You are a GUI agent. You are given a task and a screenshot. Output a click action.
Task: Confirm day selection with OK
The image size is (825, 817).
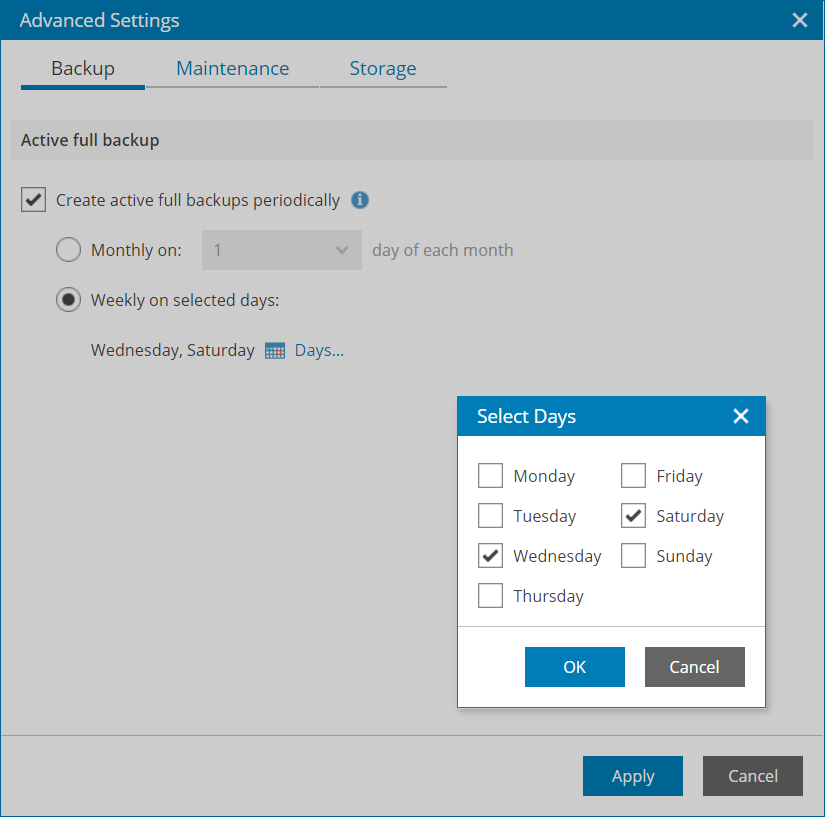click(574, 667)
